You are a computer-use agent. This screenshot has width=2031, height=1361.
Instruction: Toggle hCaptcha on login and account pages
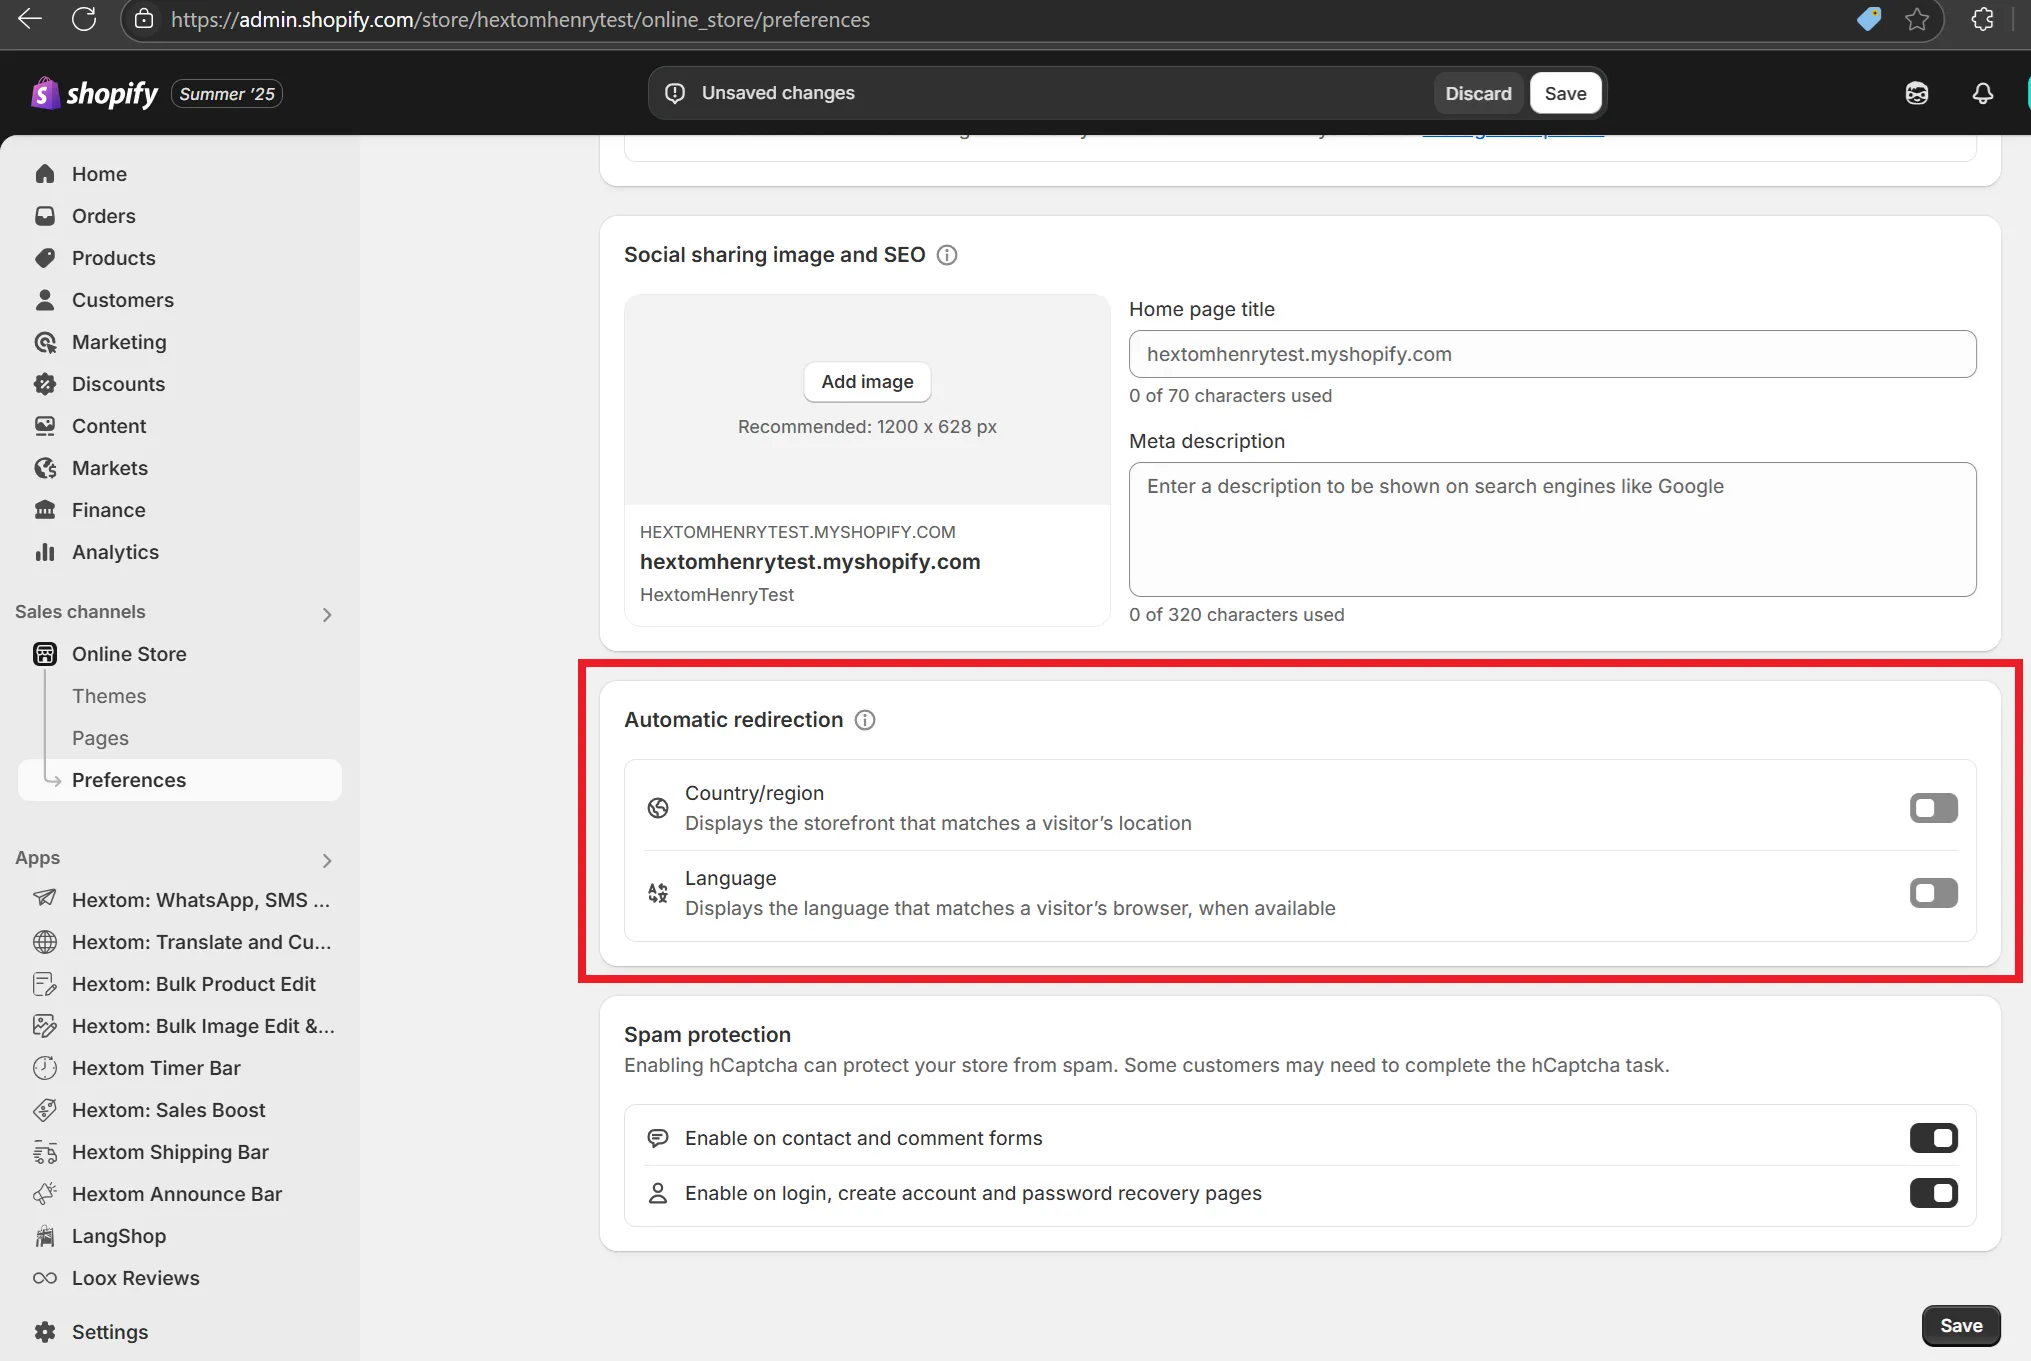click(x=1933, y=1193)
